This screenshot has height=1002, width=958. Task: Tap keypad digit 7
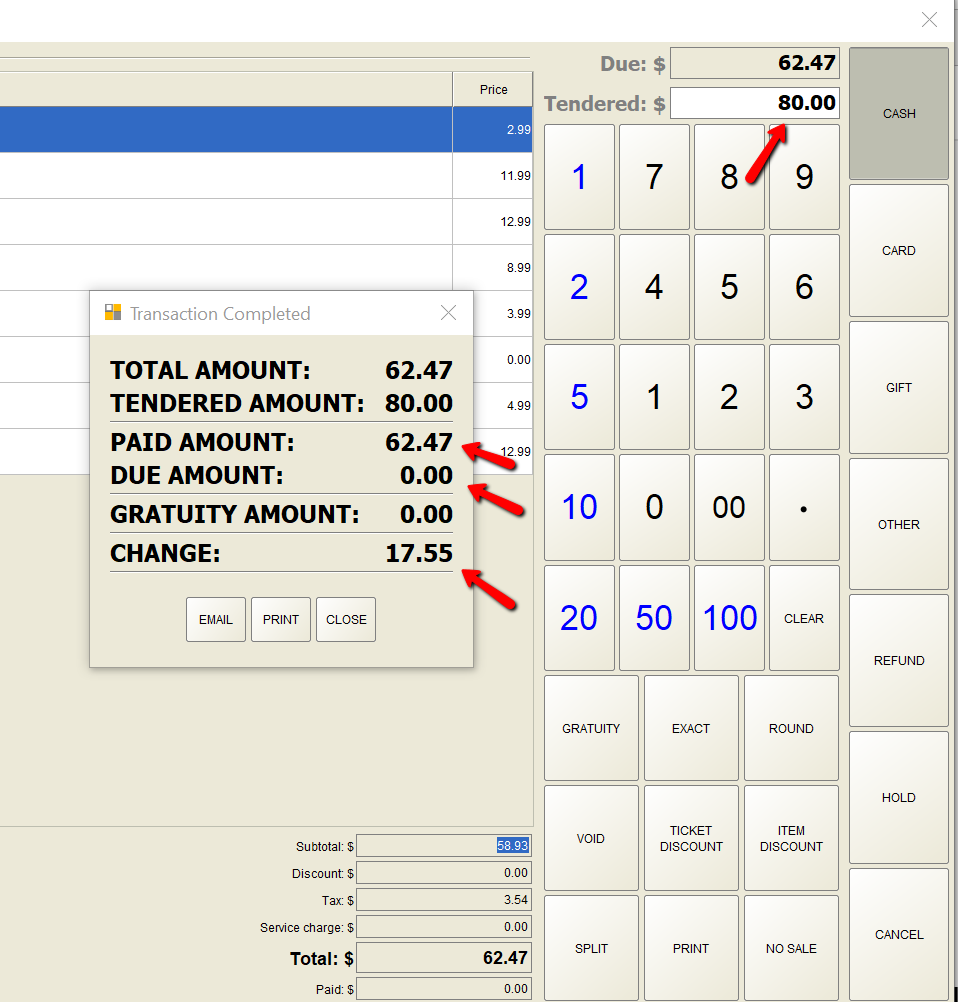tap(654, 177)
